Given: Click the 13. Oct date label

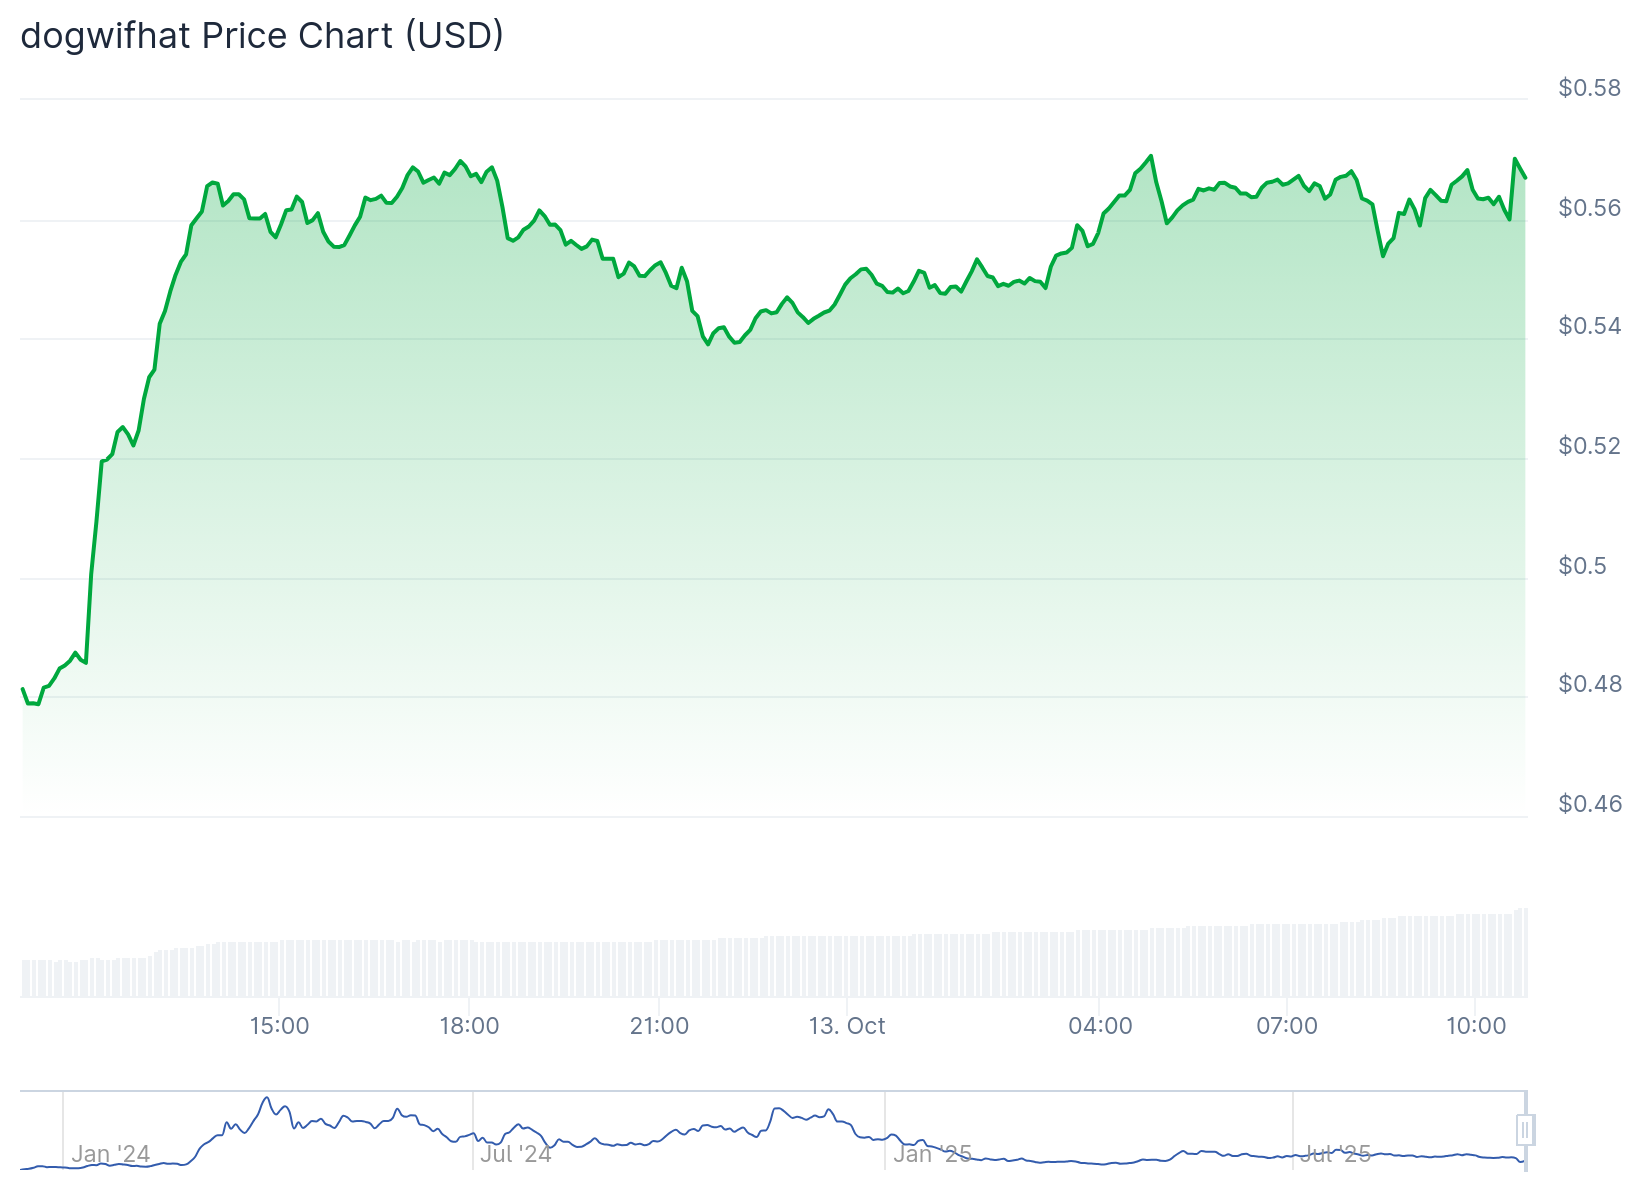Looking at the screenshot, I should coord(847,1026).
